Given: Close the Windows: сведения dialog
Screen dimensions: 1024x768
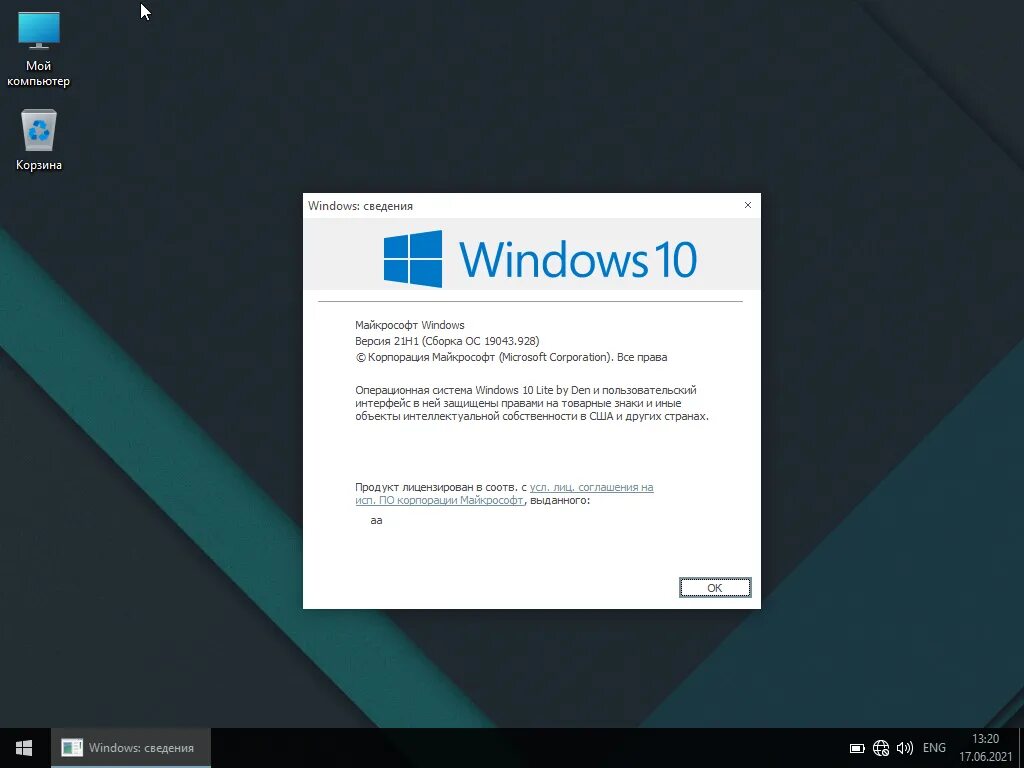Looking at the screenshot, I should (747, 205).
